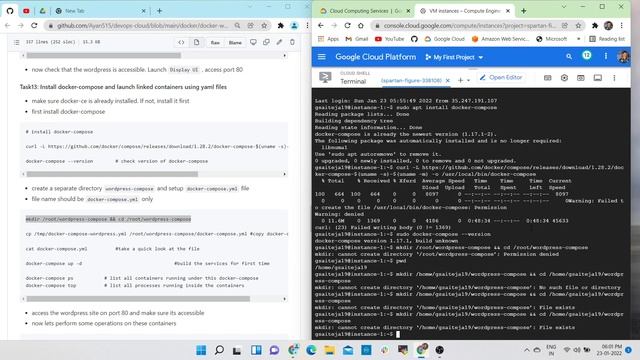
Task: Open the pinned GitHub tab in left browser
Action: (10, 11)
